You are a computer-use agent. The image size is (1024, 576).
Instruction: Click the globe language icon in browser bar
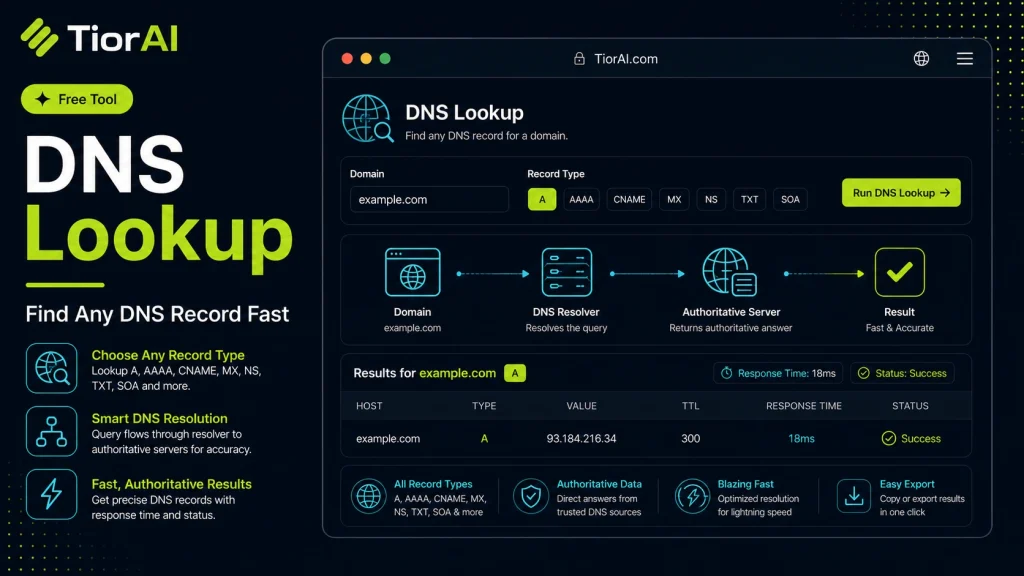click(921, 59)
